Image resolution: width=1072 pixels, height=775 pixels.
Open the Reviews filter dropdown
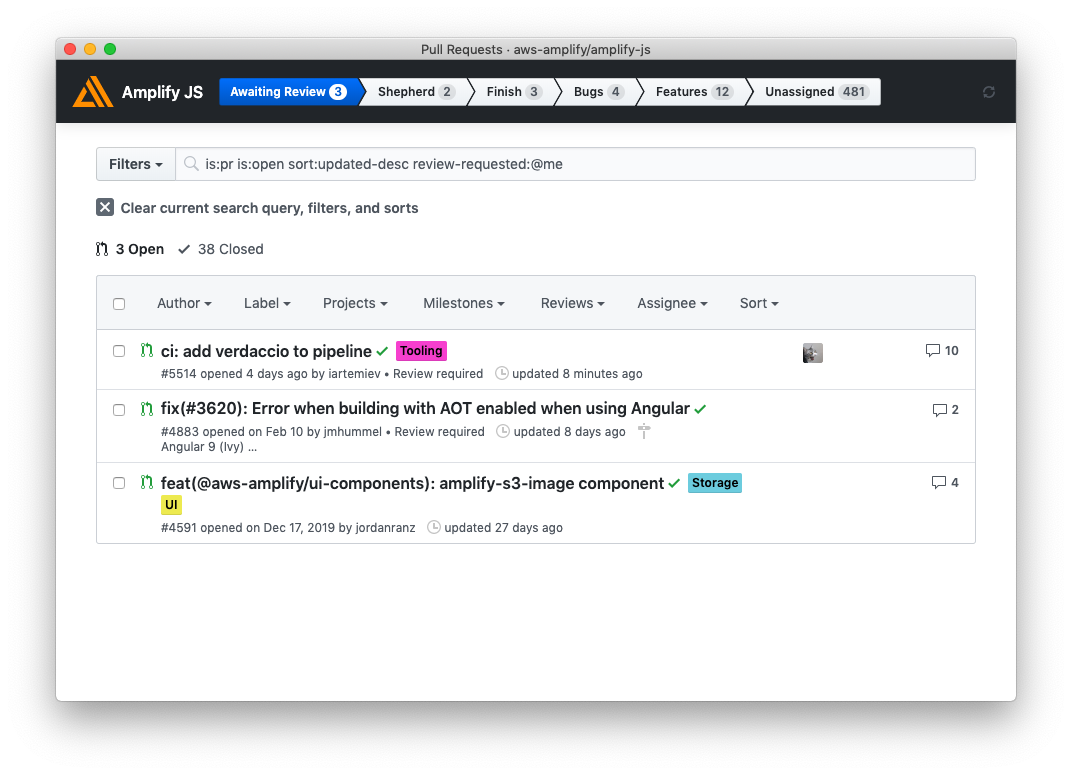pos(572,303)
